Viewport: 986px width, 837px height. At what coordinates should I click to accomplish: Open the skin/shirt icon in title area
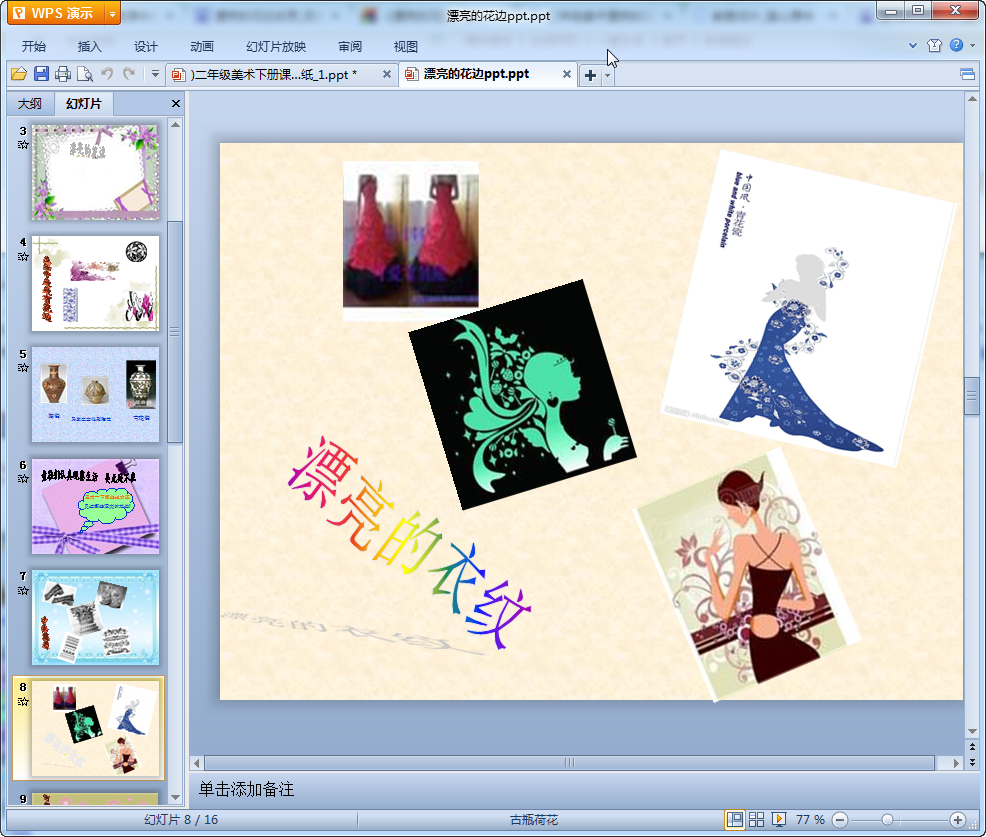click(934, 45)
